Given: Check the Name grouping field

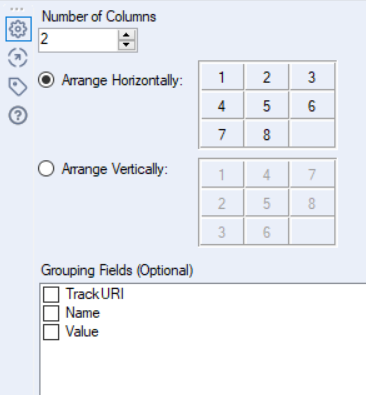Looking at the screenshot, I should coord(51,313).
